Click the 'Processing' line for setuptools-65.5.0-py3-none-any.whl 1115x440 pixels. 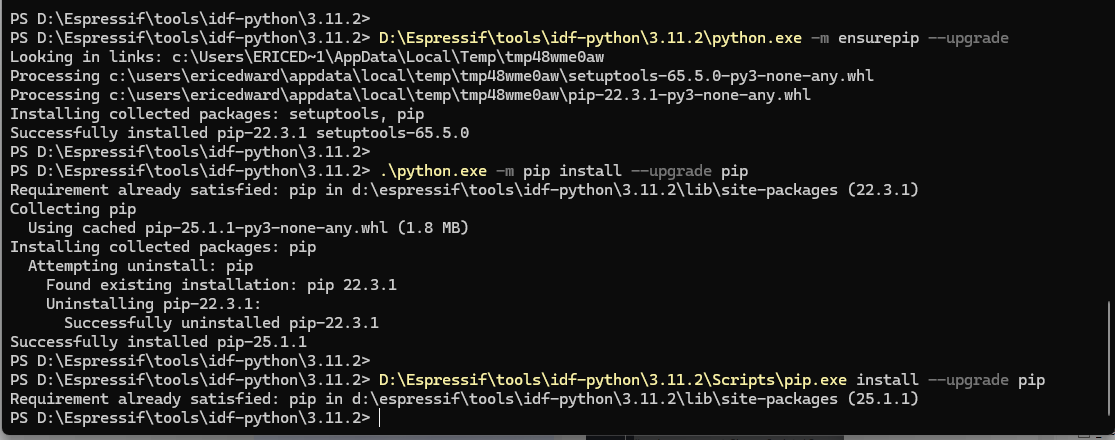[x=442, y=76]
